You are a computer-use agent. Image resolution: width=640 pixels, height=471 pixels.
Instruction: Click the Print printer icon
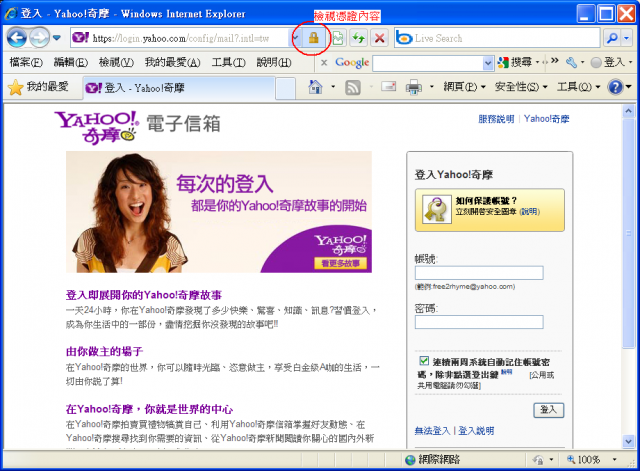[x=413, y=87]
